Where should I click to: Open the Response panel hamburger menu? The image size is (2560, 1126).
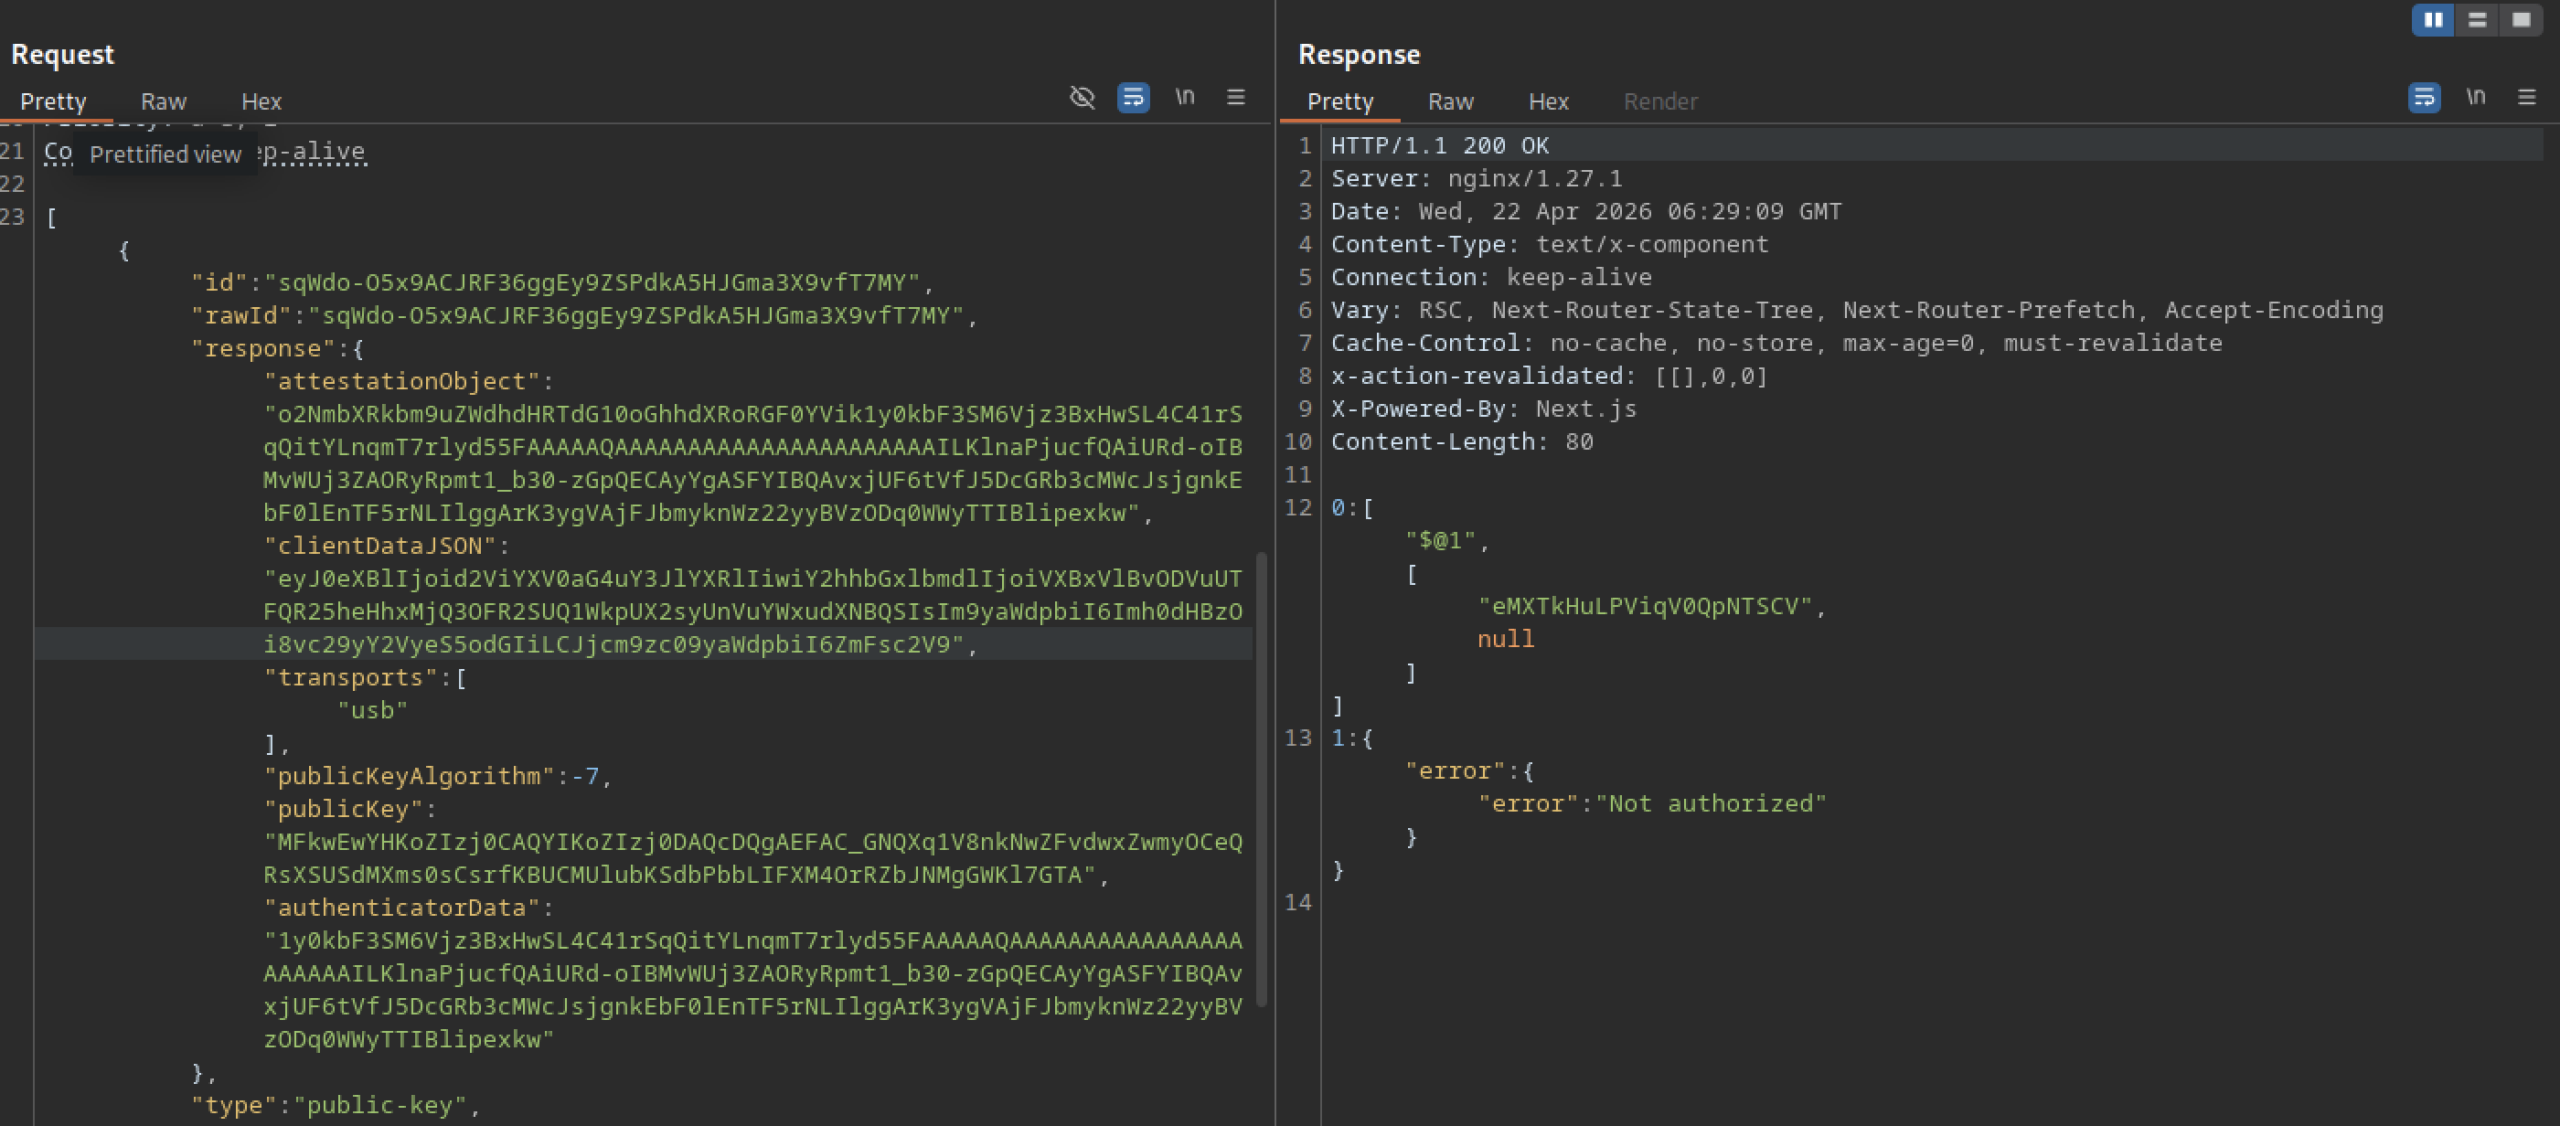[x=2527, y=97]
